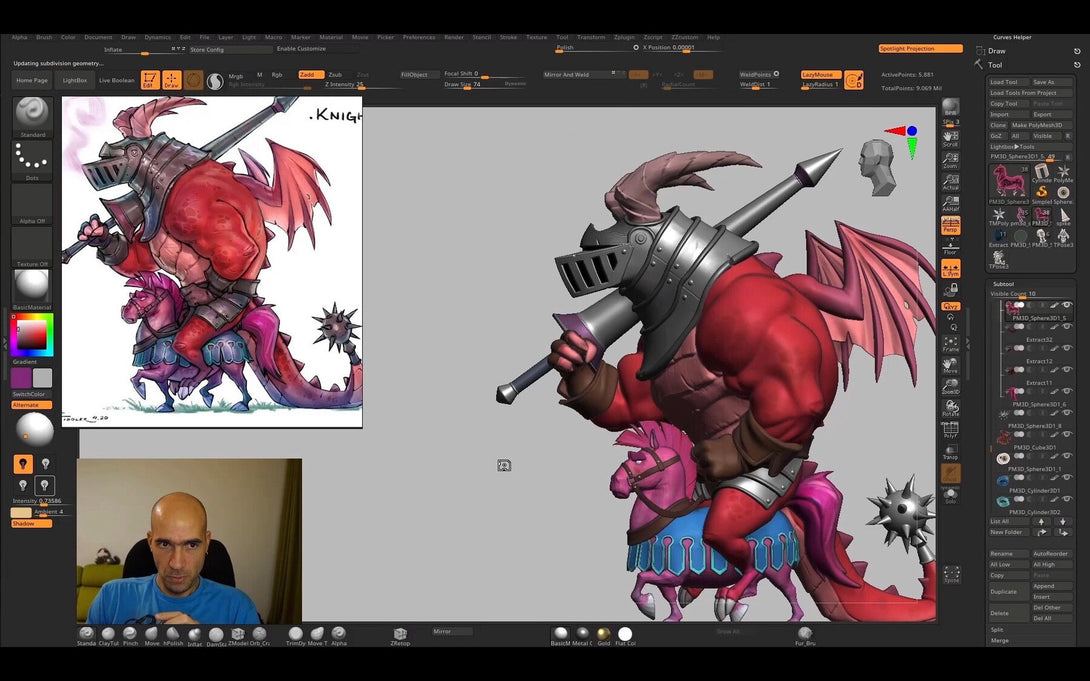Select the Scroll hand tool
The height and width of the screenshot is (681, 1090).
950,139
